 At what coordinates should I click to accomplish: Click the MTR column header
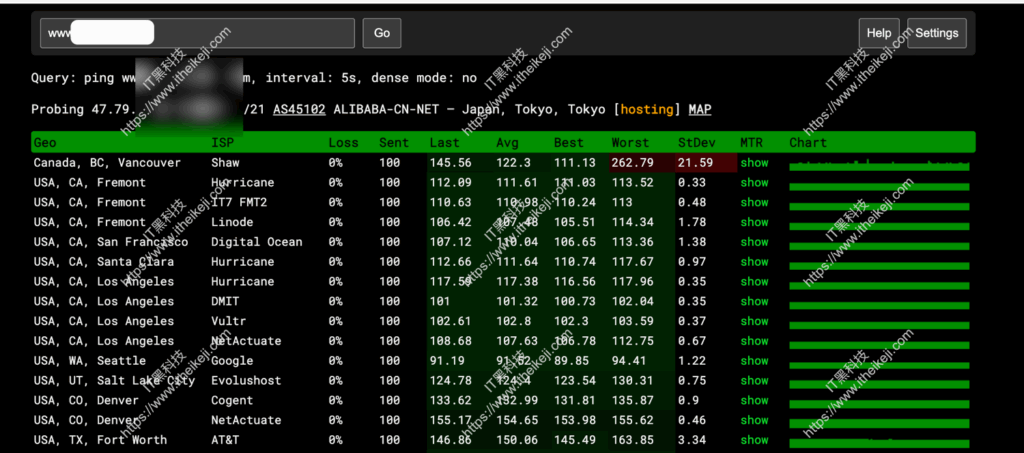point(751,142)
